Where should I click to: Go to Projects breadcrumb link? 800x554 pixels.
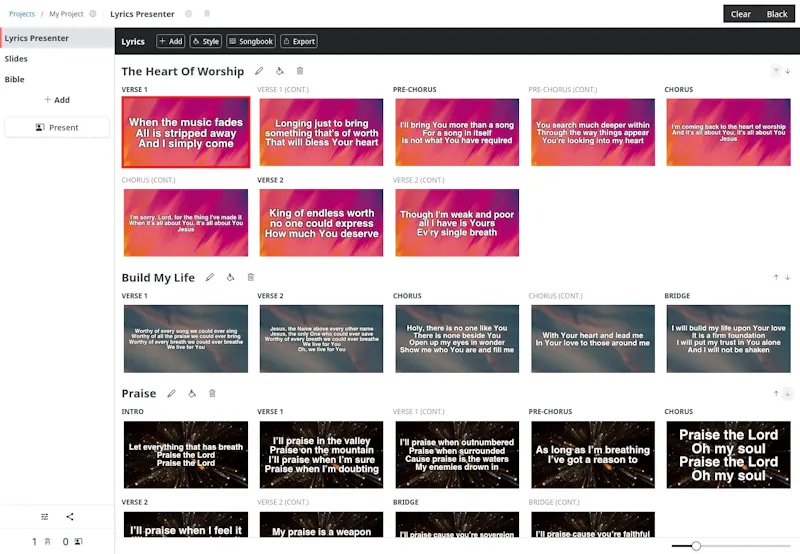pos(22,14)
